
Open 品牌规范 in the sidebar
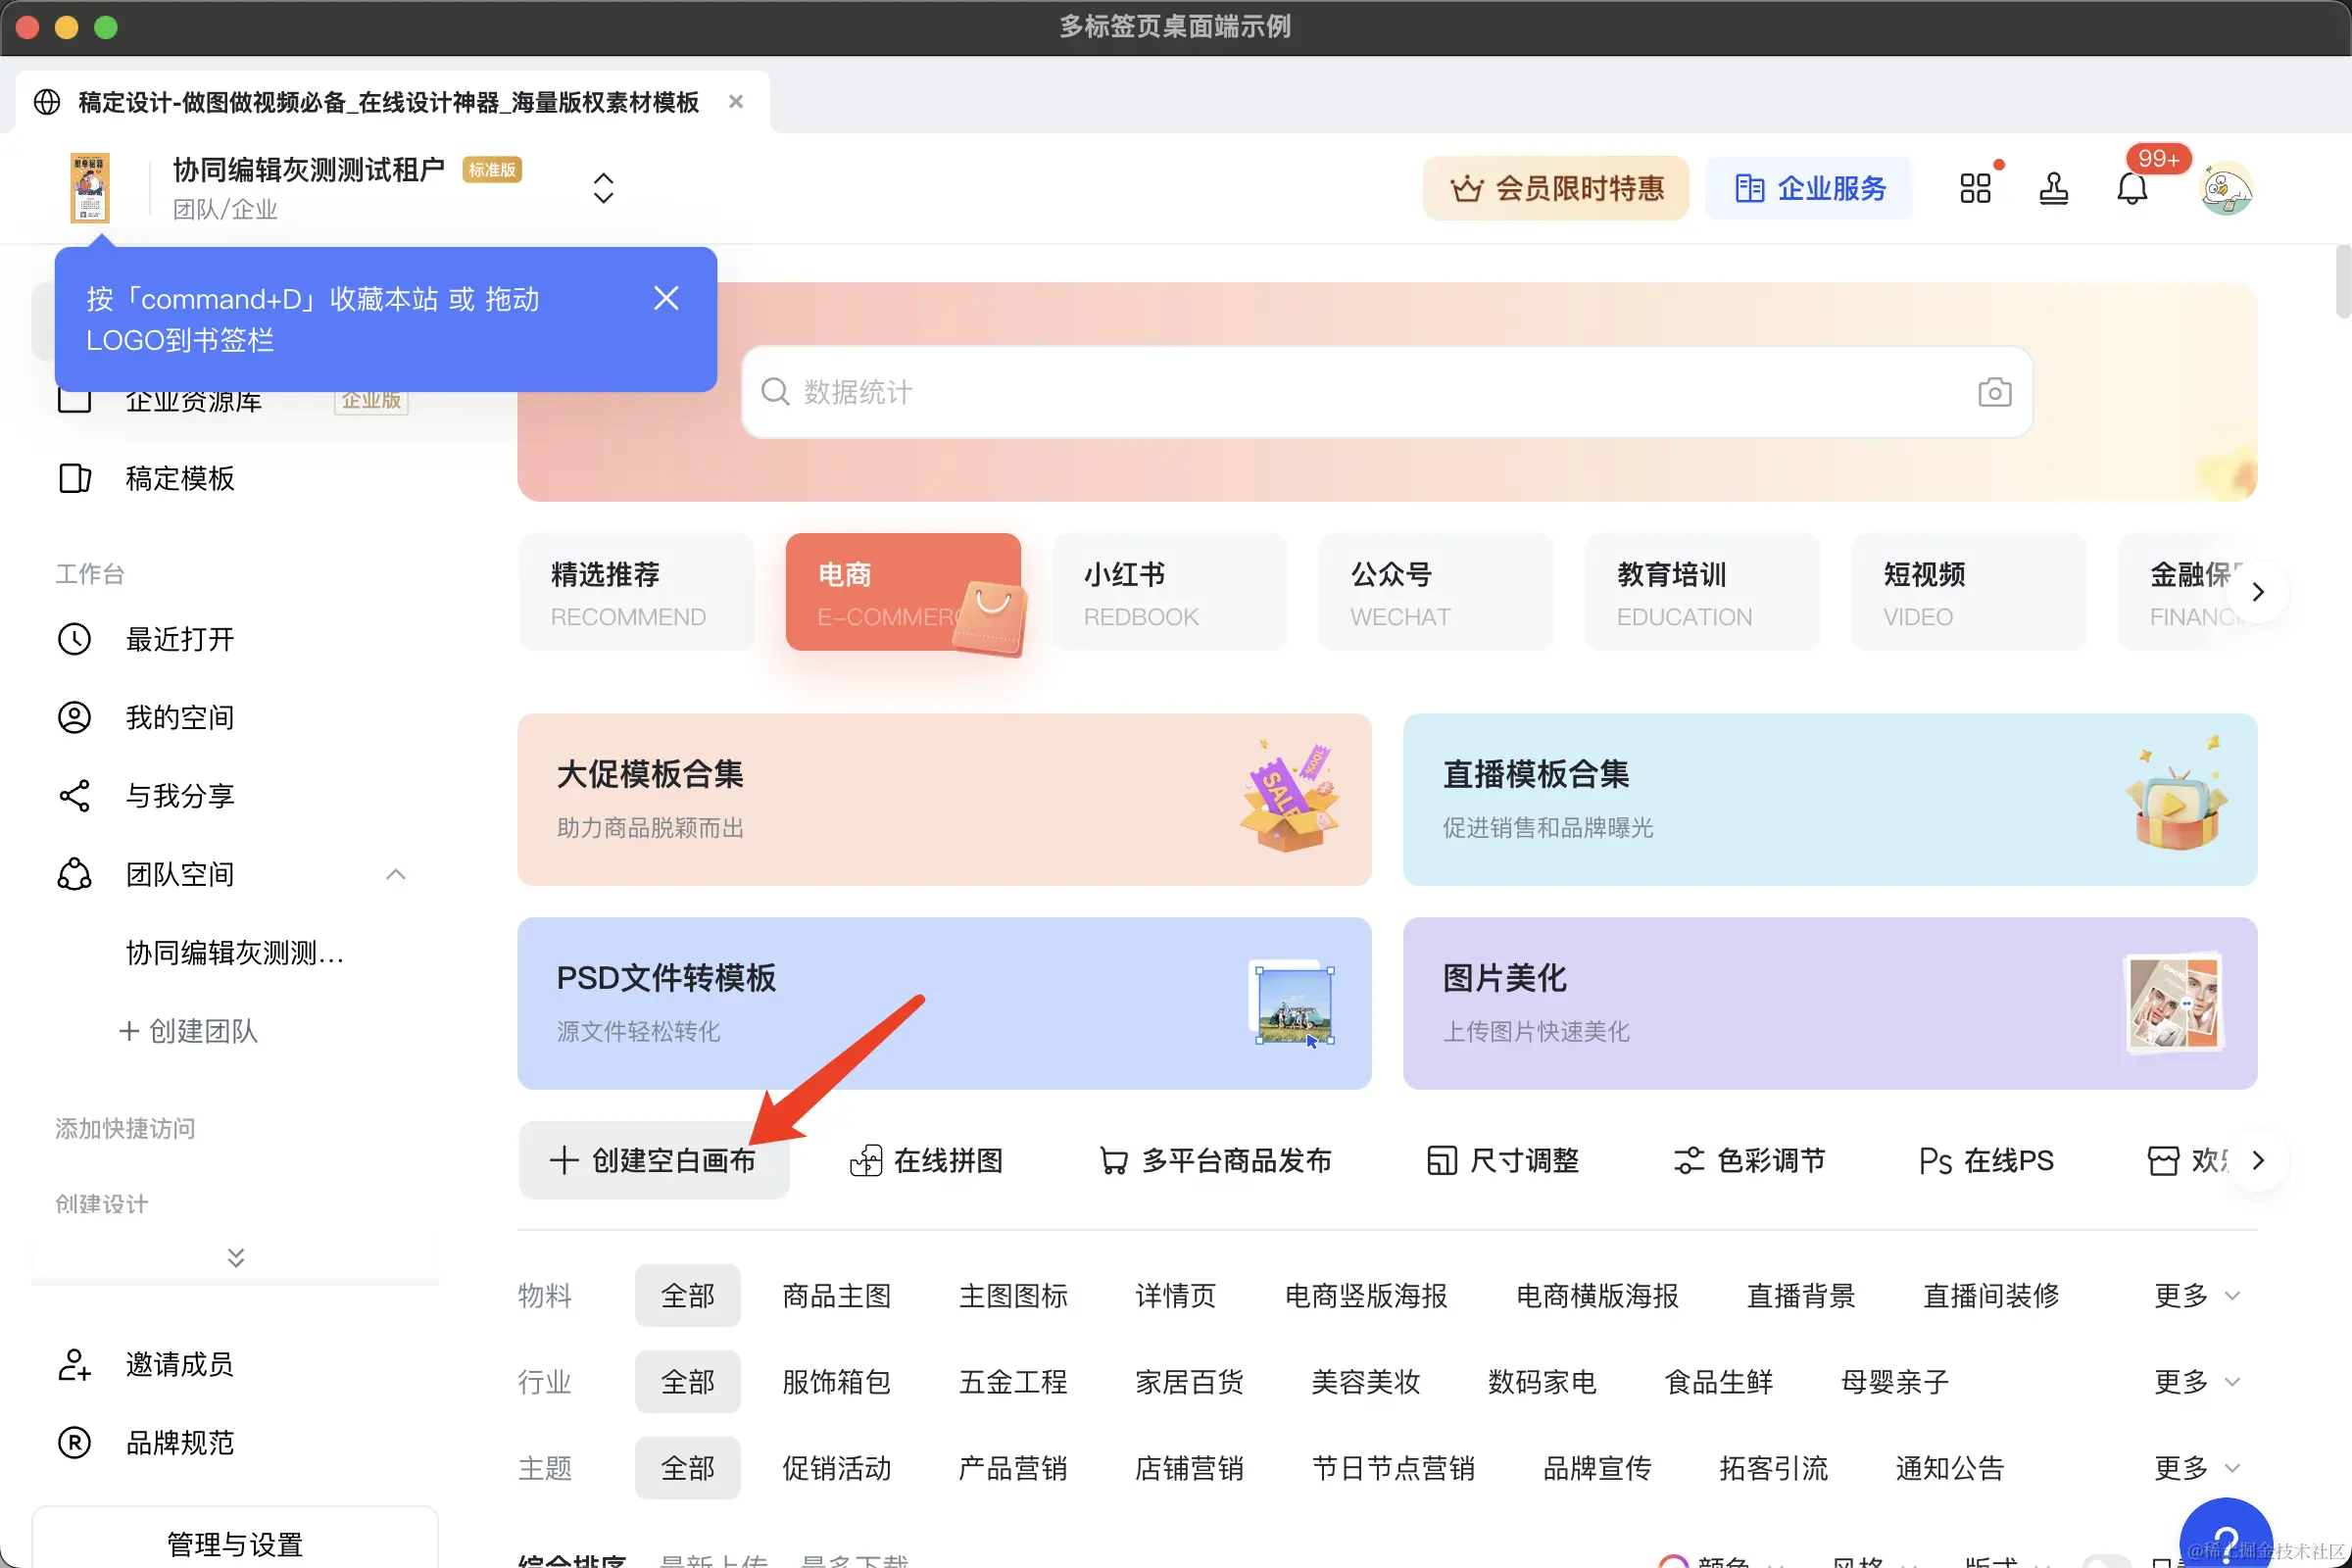(x=179, y=1442)
